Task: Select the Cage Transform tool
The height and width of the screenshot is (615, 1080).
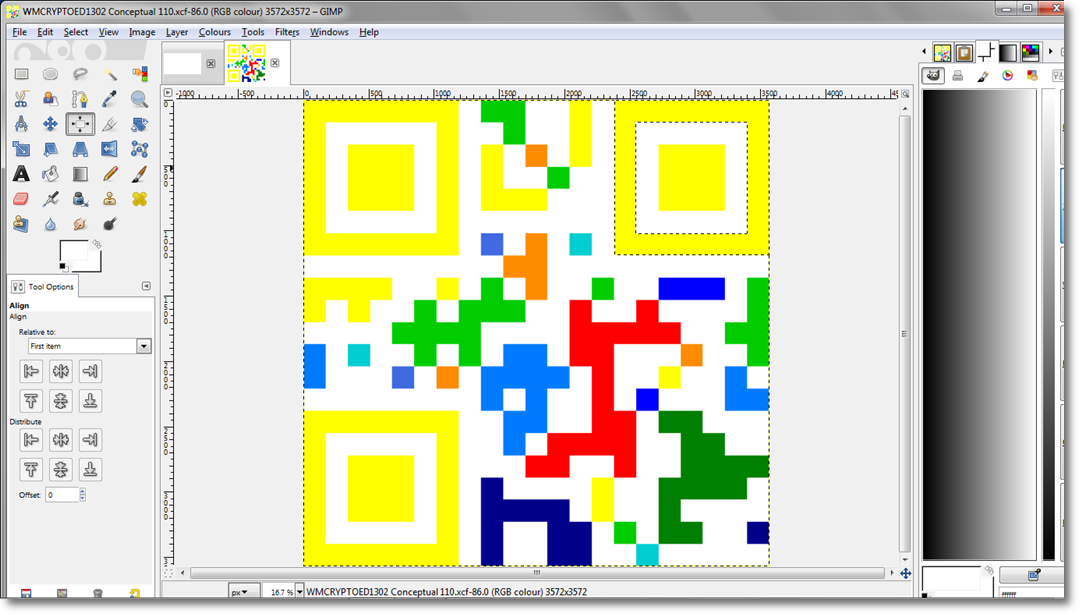Action: pos(139,149)
